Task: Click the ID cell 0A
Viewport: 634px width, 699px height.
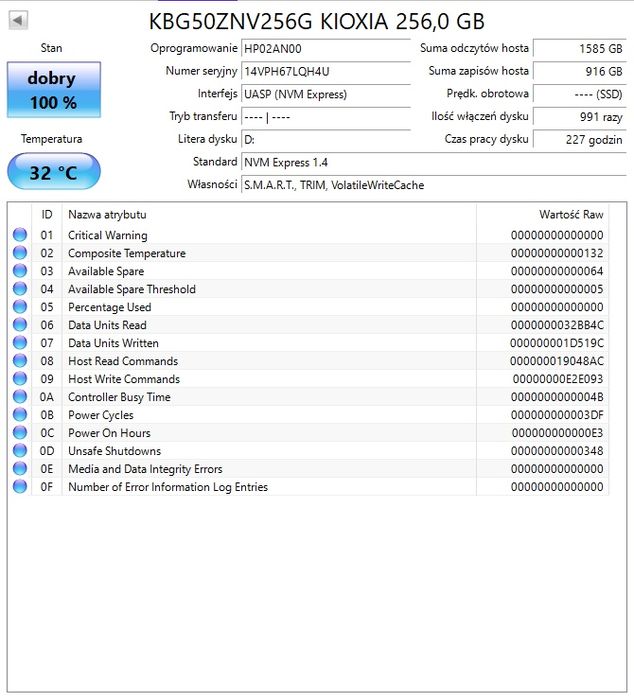Action: coord(46,397)
